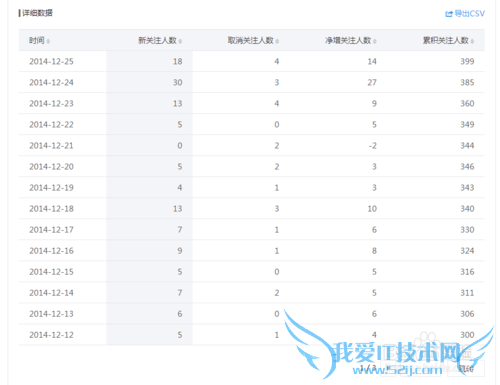This screenshot has height=385, width=500.
Task: Select the date cell 2014-12-16
Action: [x=51, y=251]
